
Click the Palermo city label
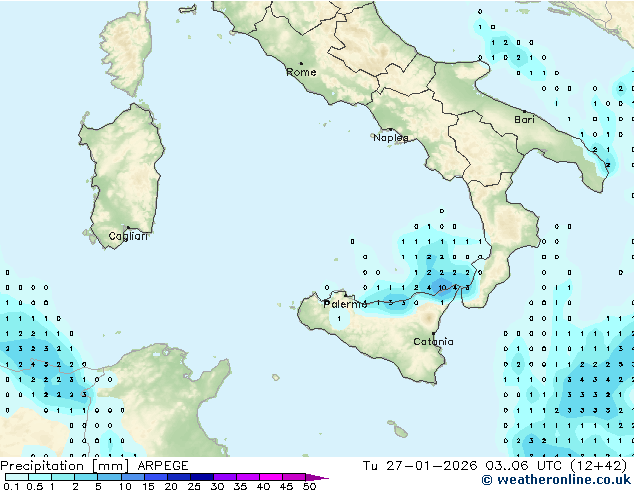(345, 304)
